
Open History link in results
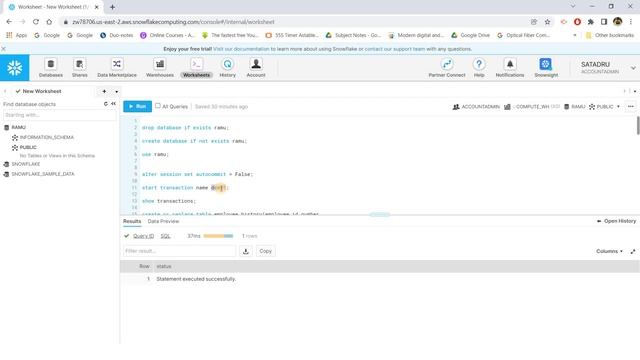pos(616,221)
